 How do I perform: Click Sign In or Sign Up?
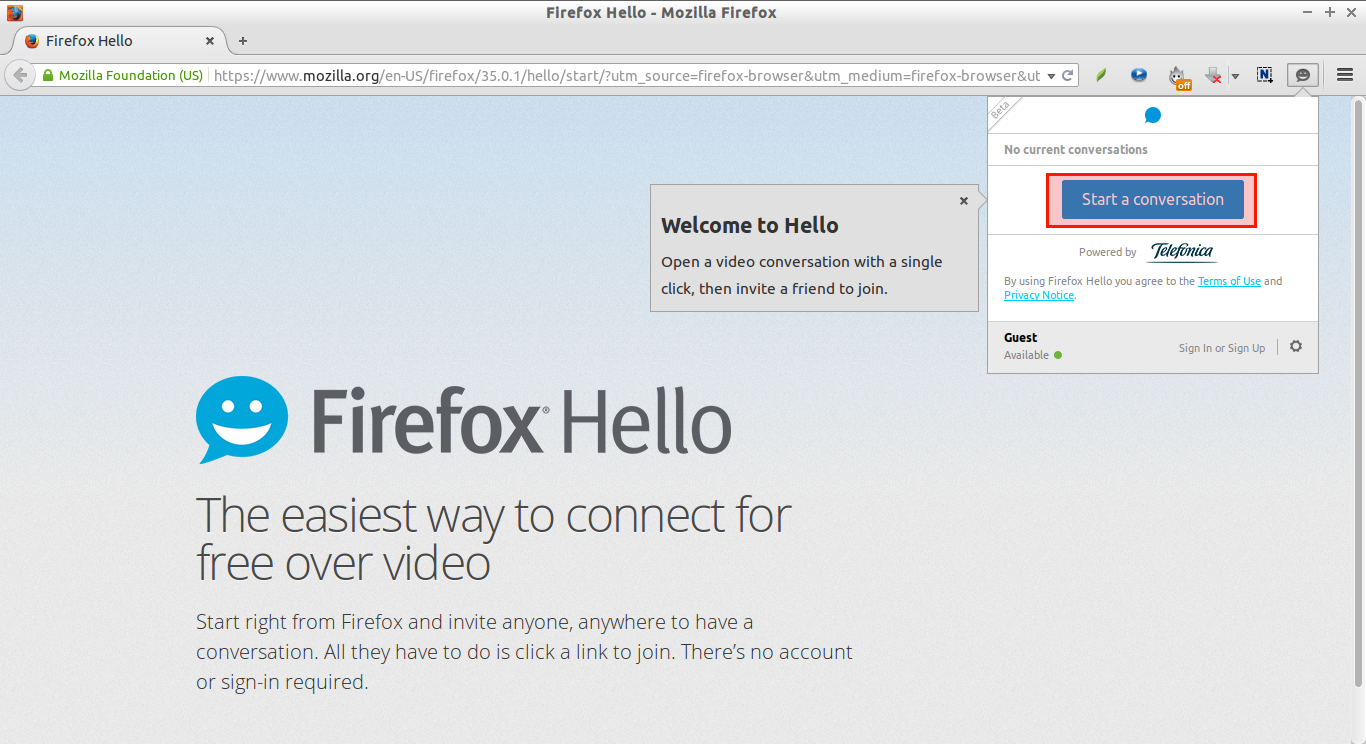[1221, 348]
